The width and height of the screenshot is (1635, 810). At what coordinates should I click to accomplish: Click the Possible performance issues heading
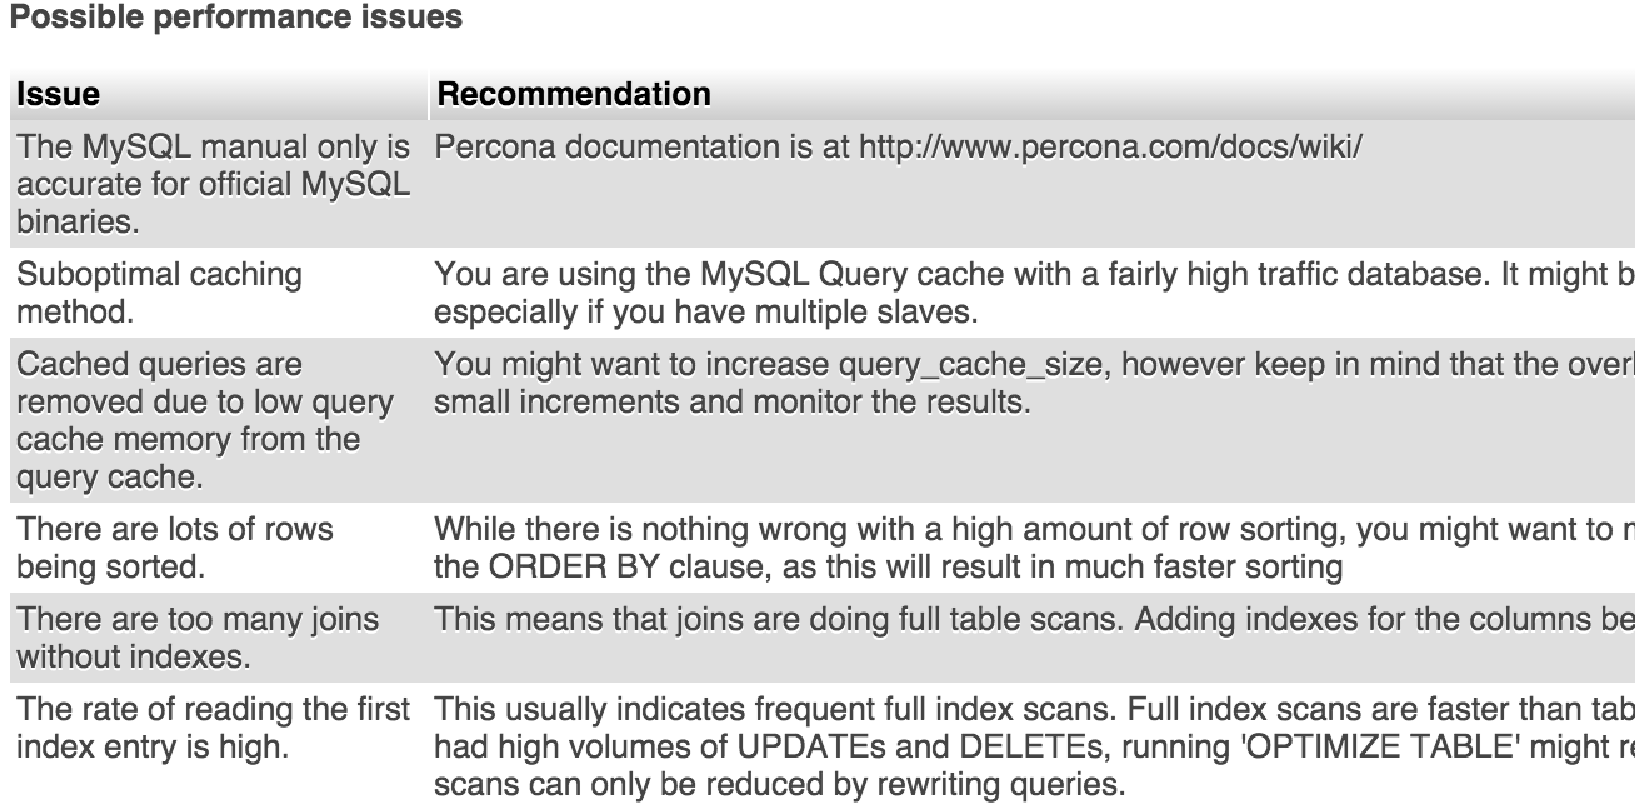(235, 17)
